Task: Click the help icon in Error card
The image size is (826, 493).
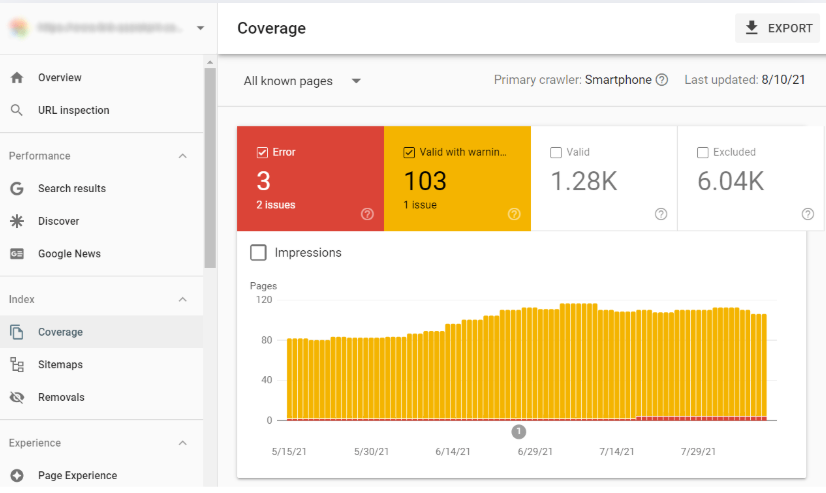Action: click(367, 214)
